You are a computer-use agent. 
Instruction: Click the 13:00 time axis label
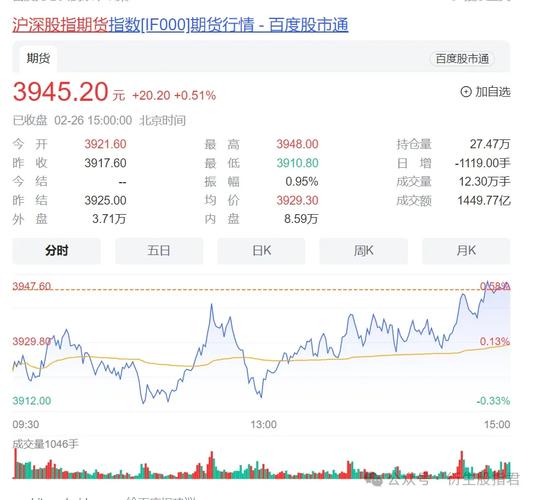pyautogui.click(x=263, y=425)
